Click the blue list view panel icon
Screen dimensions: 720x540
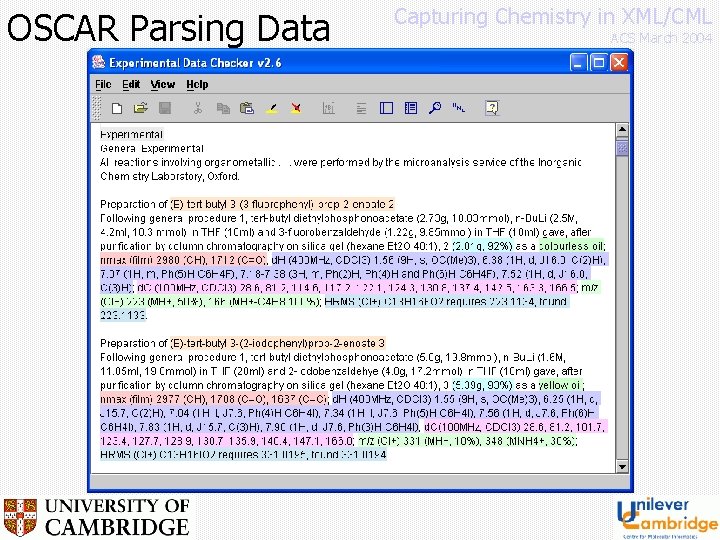pyautogui.click(x=411, y=108)
